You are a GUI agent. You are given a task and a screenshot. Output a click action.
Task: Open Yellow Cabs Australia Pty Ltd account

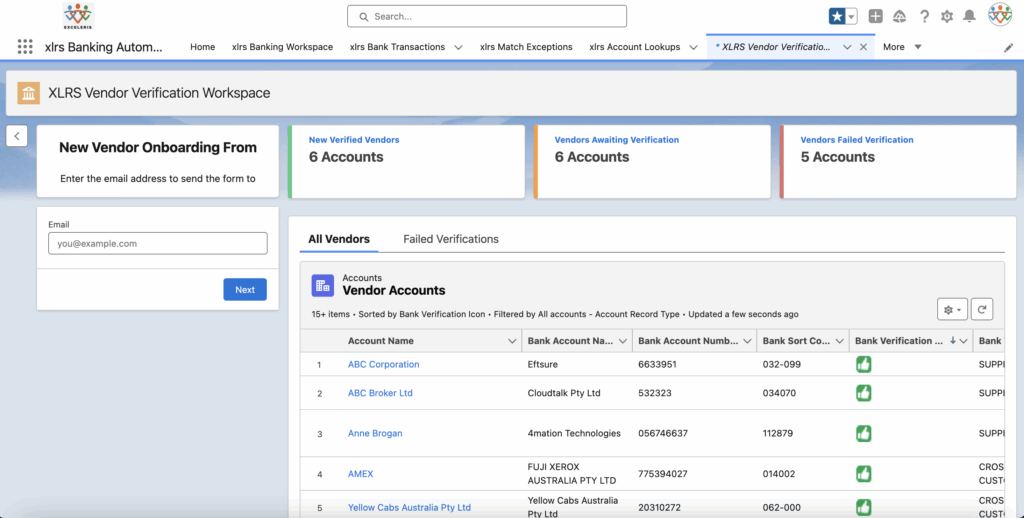(x=409, y=508)
